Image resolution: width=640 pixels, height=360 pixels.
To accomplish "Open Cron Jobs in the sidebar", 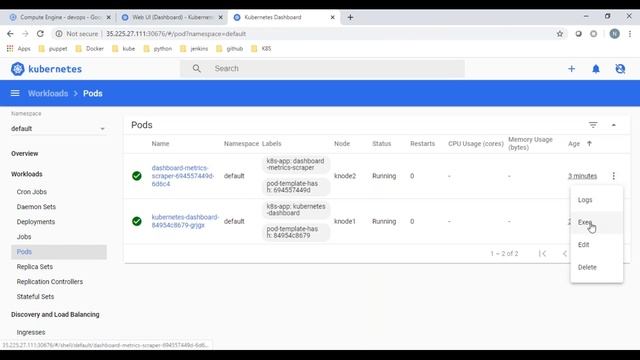I will pyautogui.click(x=31, y=192).
